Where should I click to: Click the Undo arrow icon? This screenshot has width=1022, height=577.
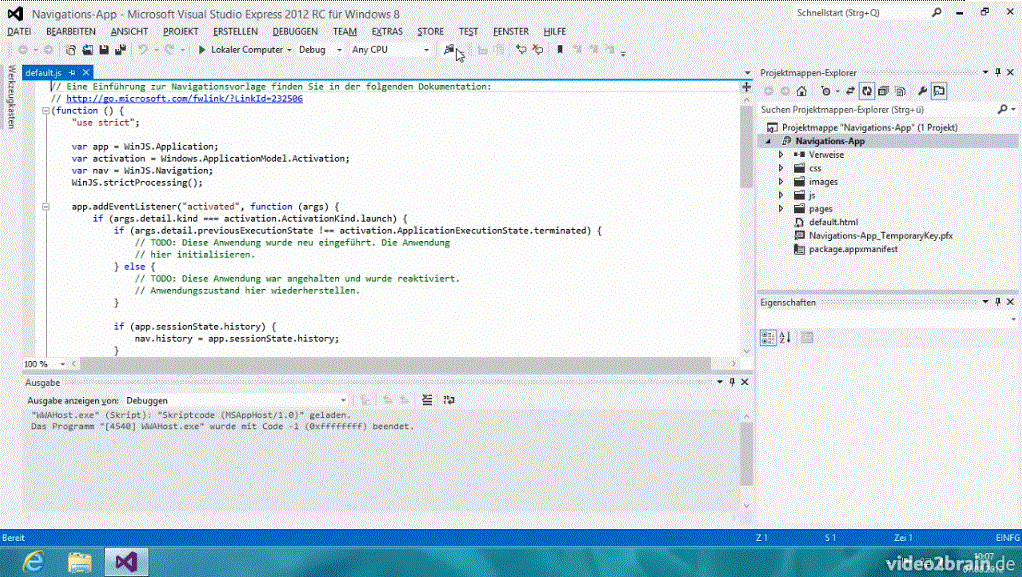[x=143, y=50]
